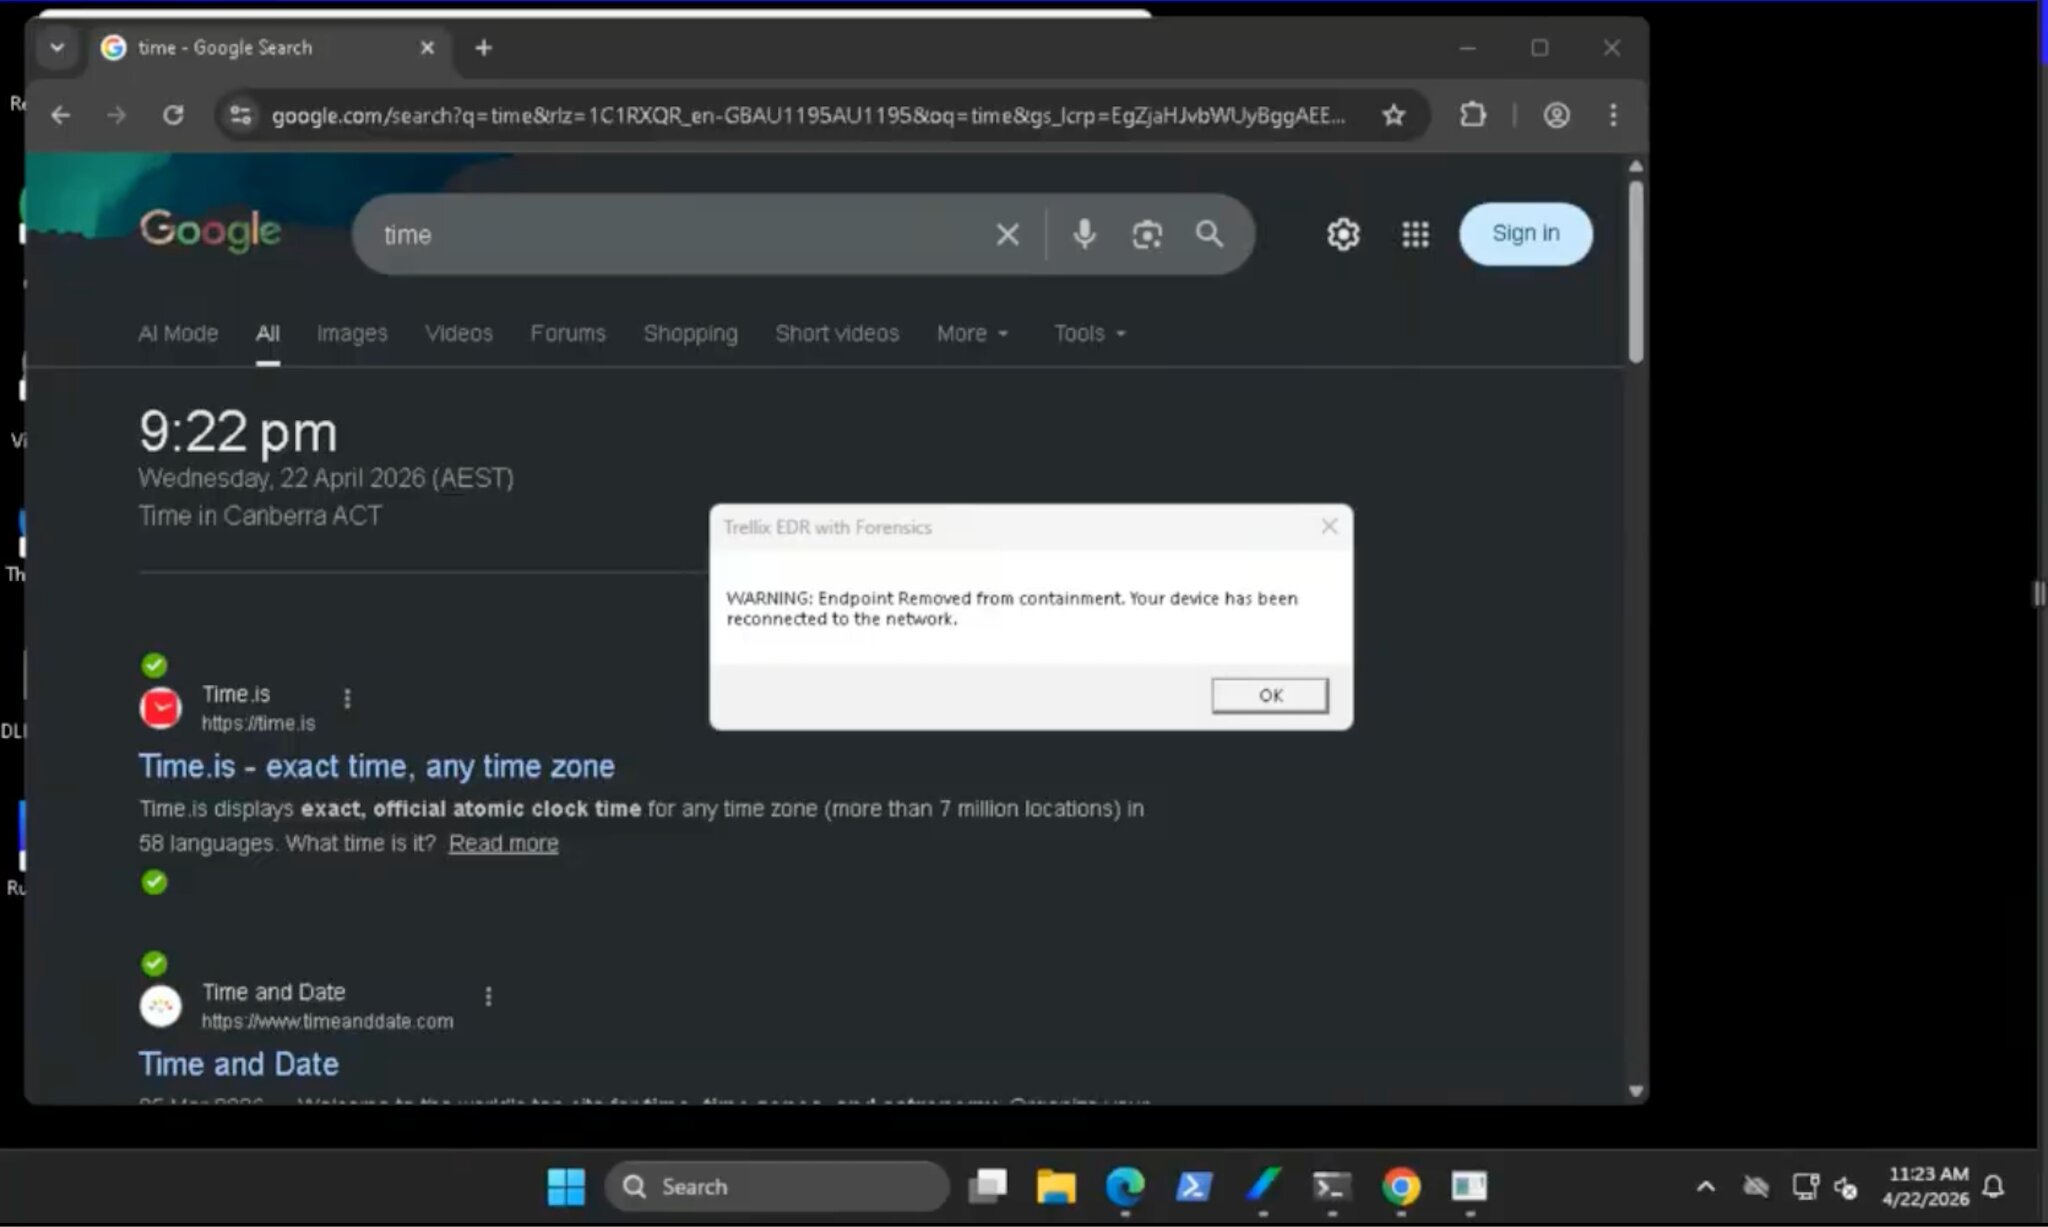Image resolution: width=2048 pixels, height=1227 pixels.
Task: Show hidden icons in the system tray
Action: pos(1706,1187)
